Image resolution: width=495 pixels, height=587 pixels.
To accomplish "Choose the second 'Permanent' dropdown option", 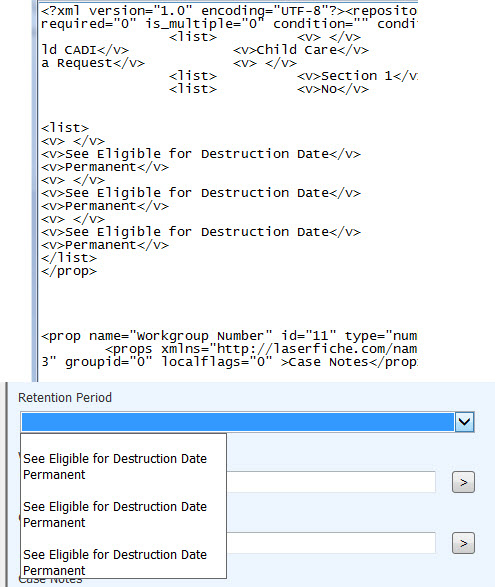I will (x=54, y=523).
